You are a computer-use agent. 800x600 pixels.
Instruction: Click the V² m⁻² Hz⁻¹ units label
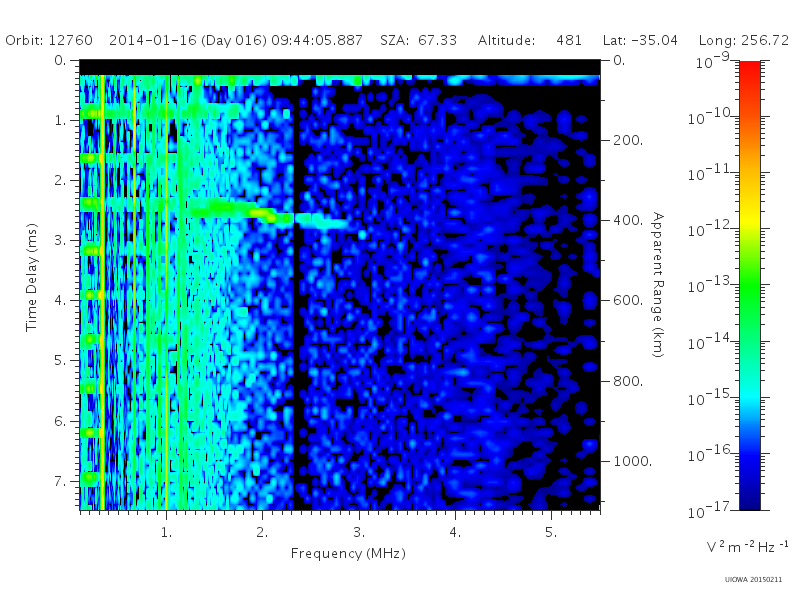(x=748, y=546)
